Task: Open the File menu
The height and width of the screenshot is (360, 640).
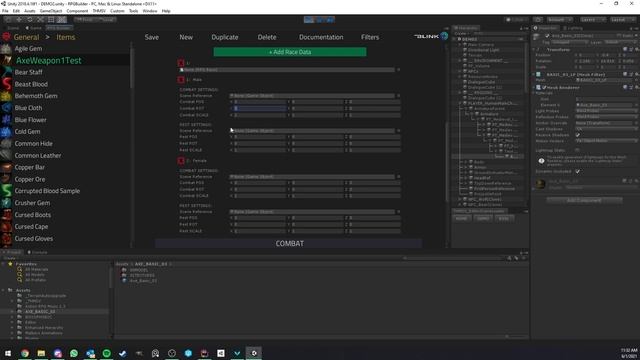Action: [x=5, y=11]
